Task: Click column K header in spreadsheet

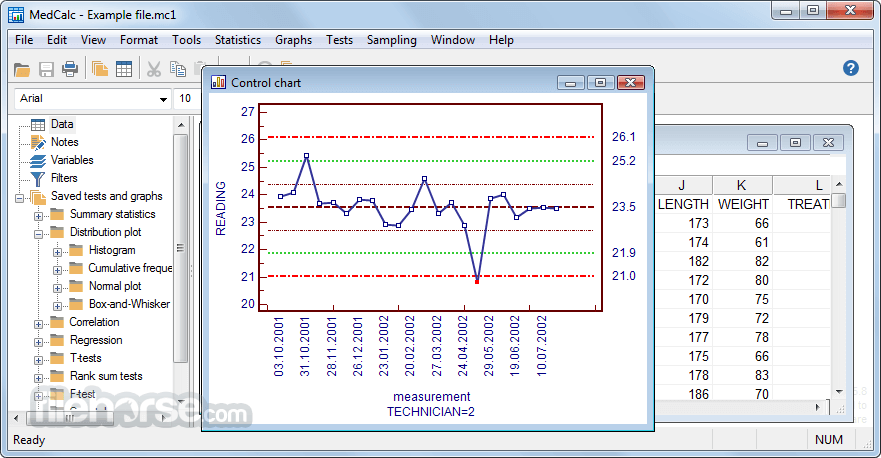Action: 742,185
